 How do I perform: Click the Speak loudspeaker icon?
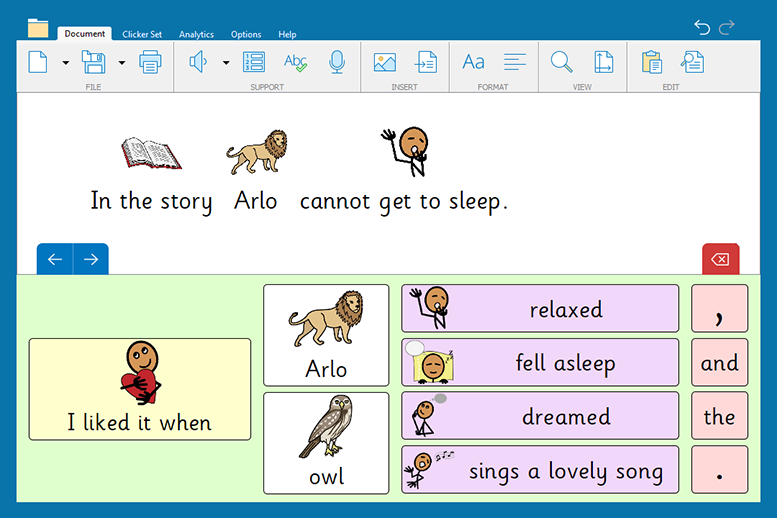198,62
